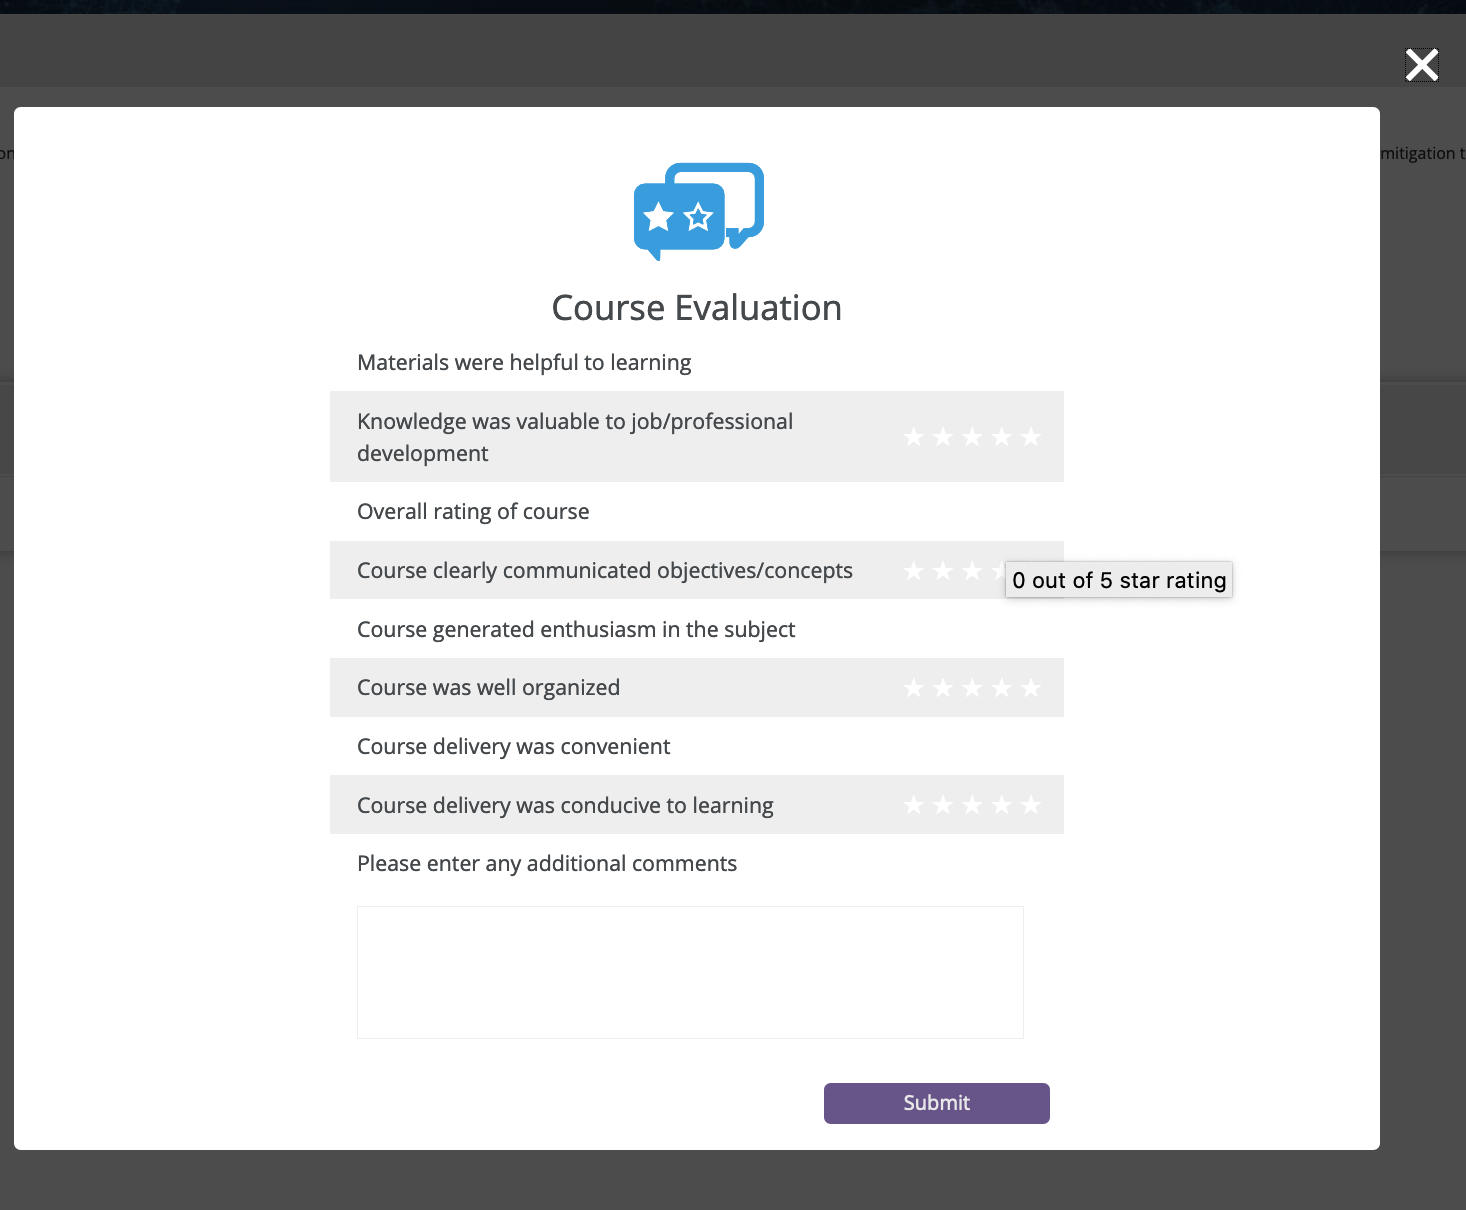Screen dimensions: 1466x1210
Task: Choose fourth star for Course was well organized
Action: pyautogui.click(x=1002, y=688)
